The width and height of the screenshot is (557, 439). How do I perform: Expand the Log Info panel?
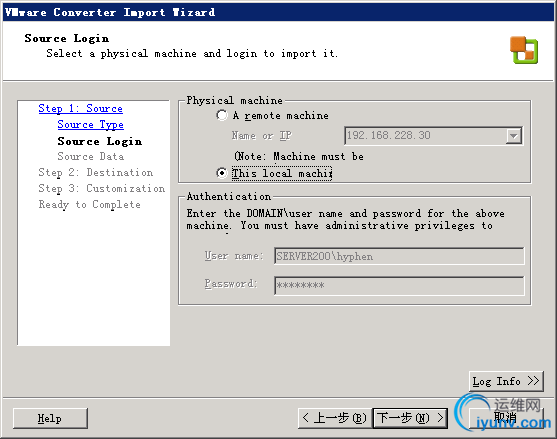pos(506,381)
